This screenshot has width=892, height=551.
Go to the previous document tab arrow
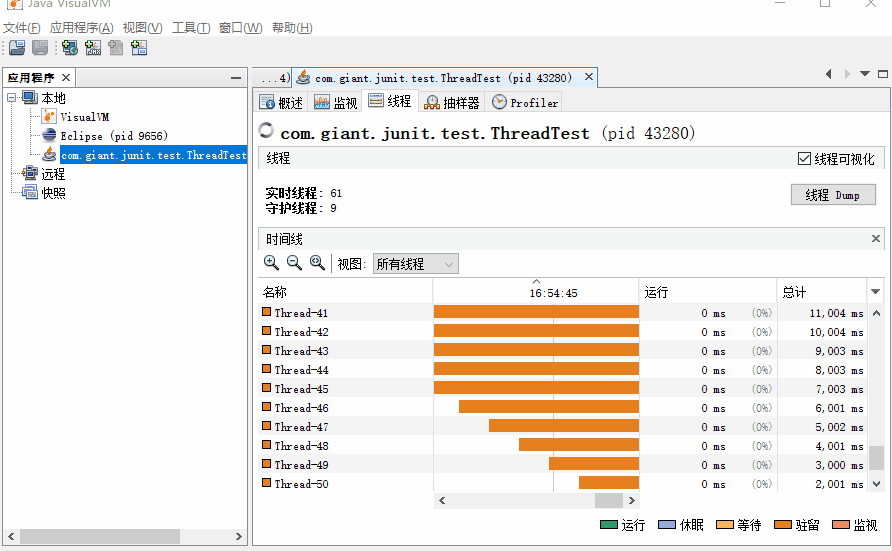pos(829,74)
